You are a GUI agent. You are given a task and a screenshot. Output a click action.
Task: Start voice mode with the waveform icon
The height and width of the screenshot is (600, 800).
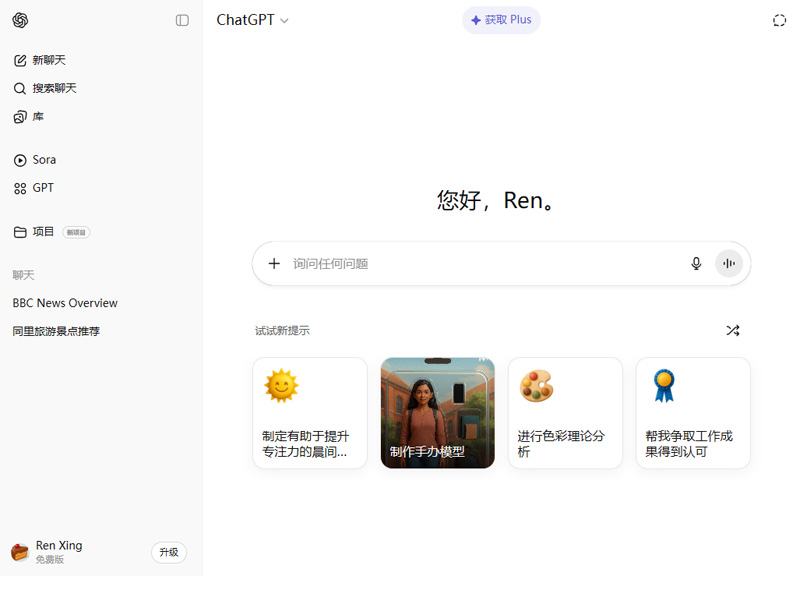coord(729,263)
